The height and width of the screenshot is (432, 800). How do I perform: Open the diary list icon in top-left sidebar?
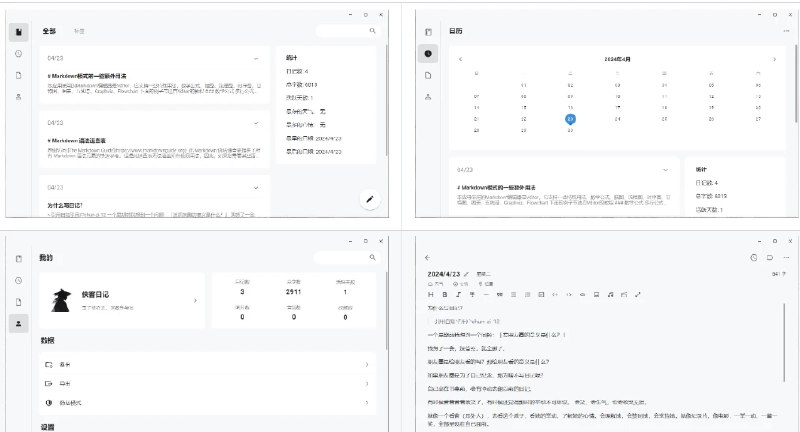click(19, 32)
